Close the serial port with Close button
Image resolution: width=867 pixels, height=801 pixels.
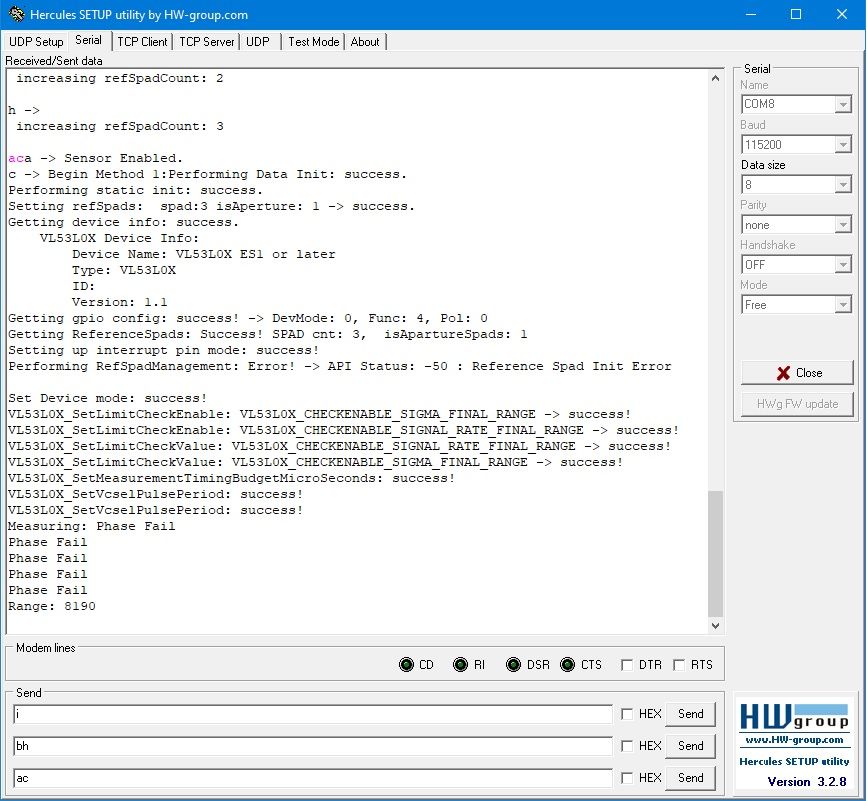797,373
